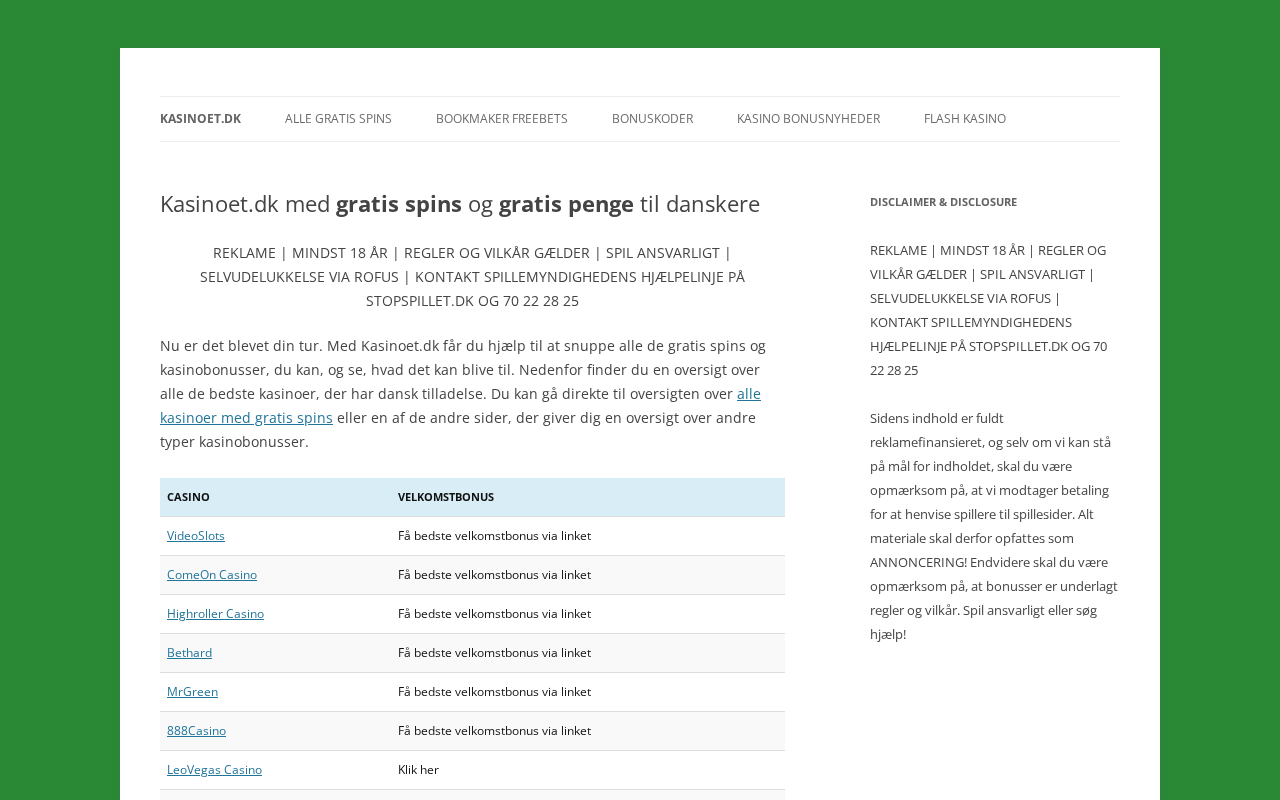Click intro paragraph starting 'Nu er det blevet din tur'
The width and height of the screenshot is (1280, 800).
[x=463, y=394]
